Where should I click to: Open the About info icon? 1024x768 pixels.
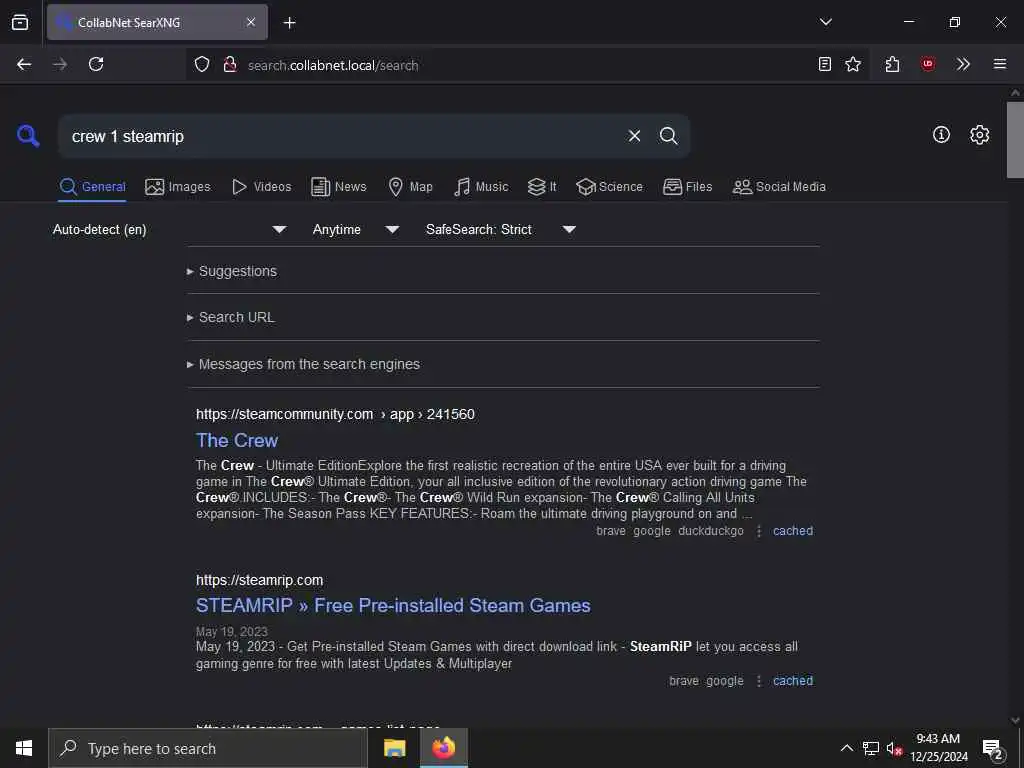tap(941, 135)
